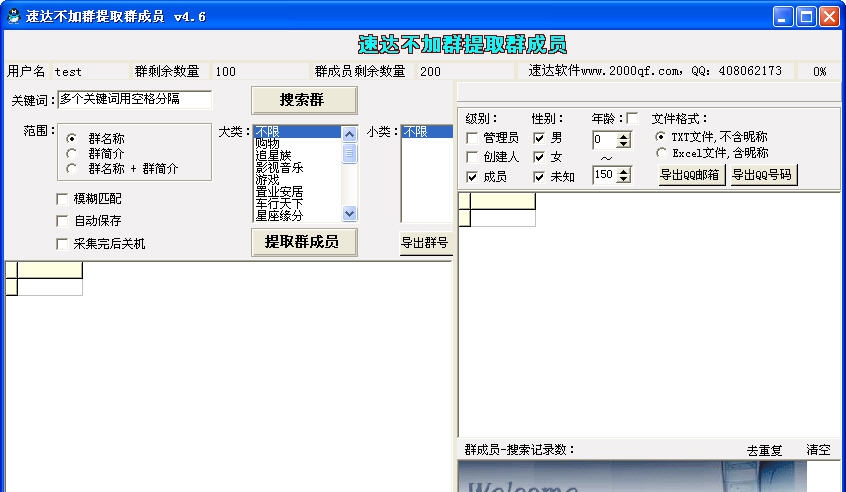Increase the minimum age spinner value

coord(624,136)
